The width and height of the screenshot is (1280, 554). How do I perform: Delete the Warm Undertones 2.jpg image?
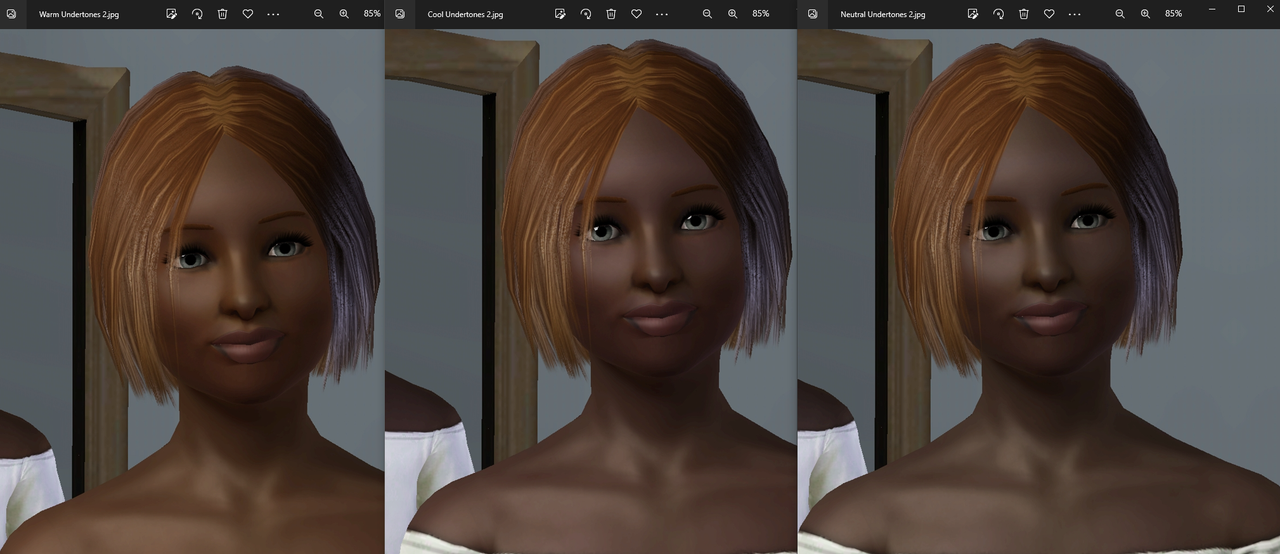pyautogui.click(x=222, y=14)
